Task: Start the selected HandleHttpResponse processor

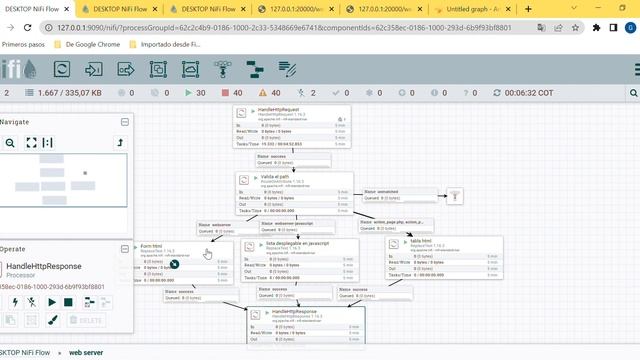Action: coord(52,302)
